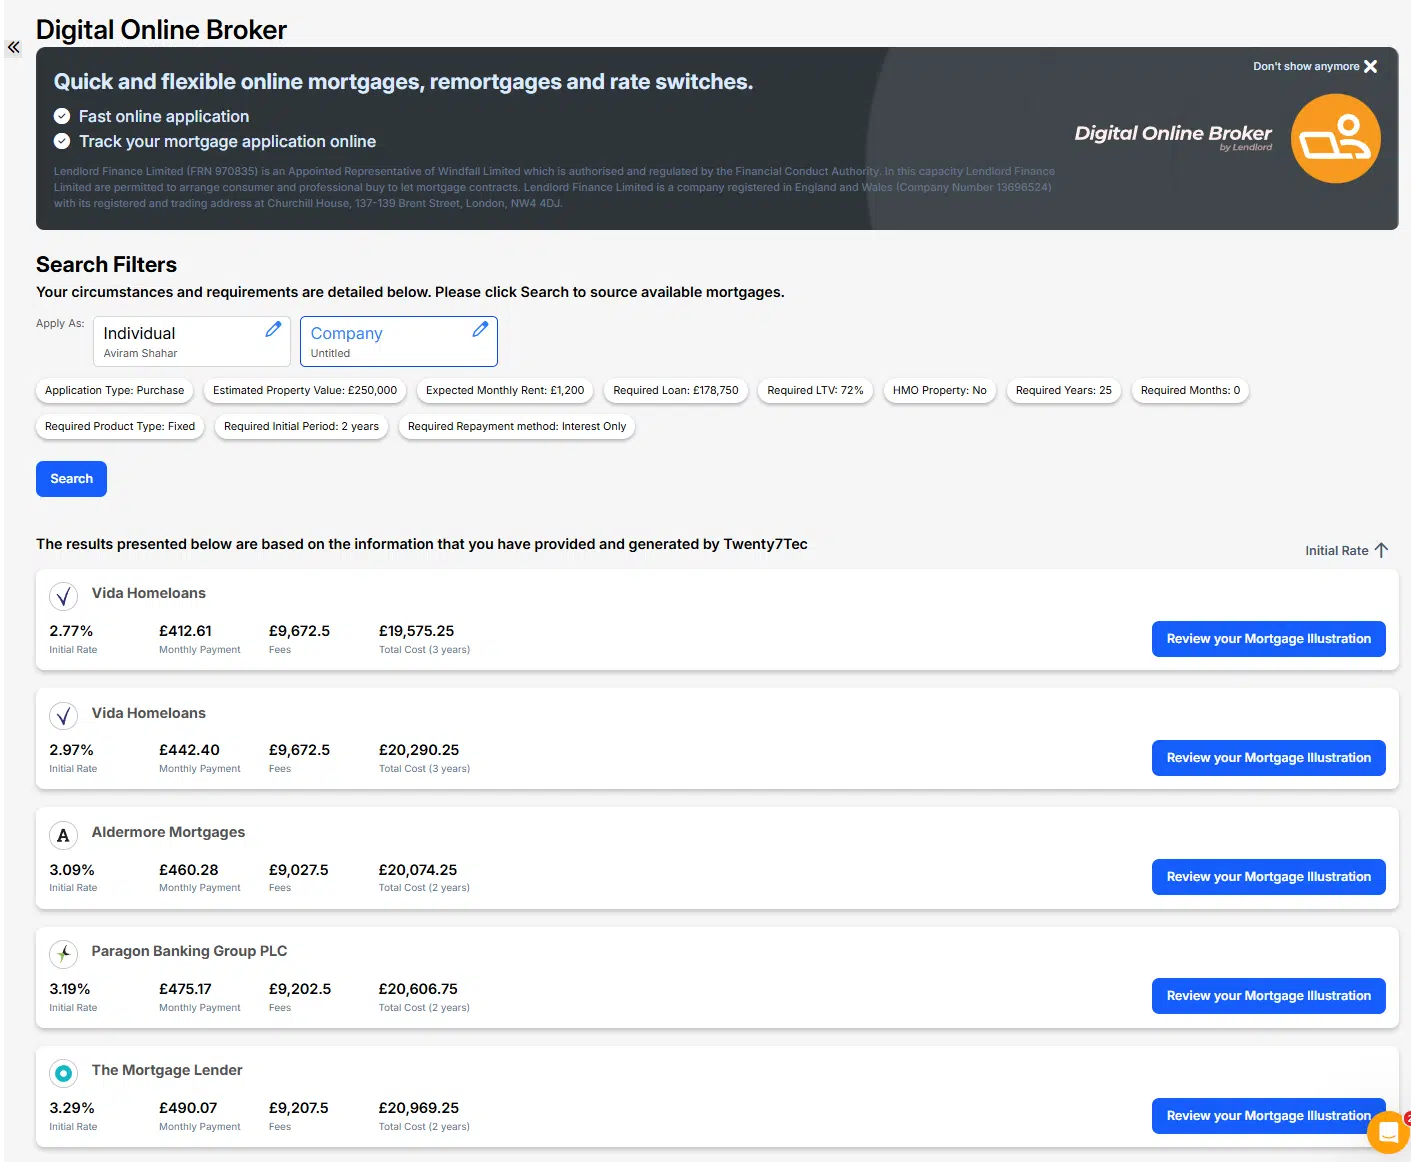This screenshot has height=1162, width=1411.
Task: Click Paragon Banking Group PLC name
Action: (189, 951)
